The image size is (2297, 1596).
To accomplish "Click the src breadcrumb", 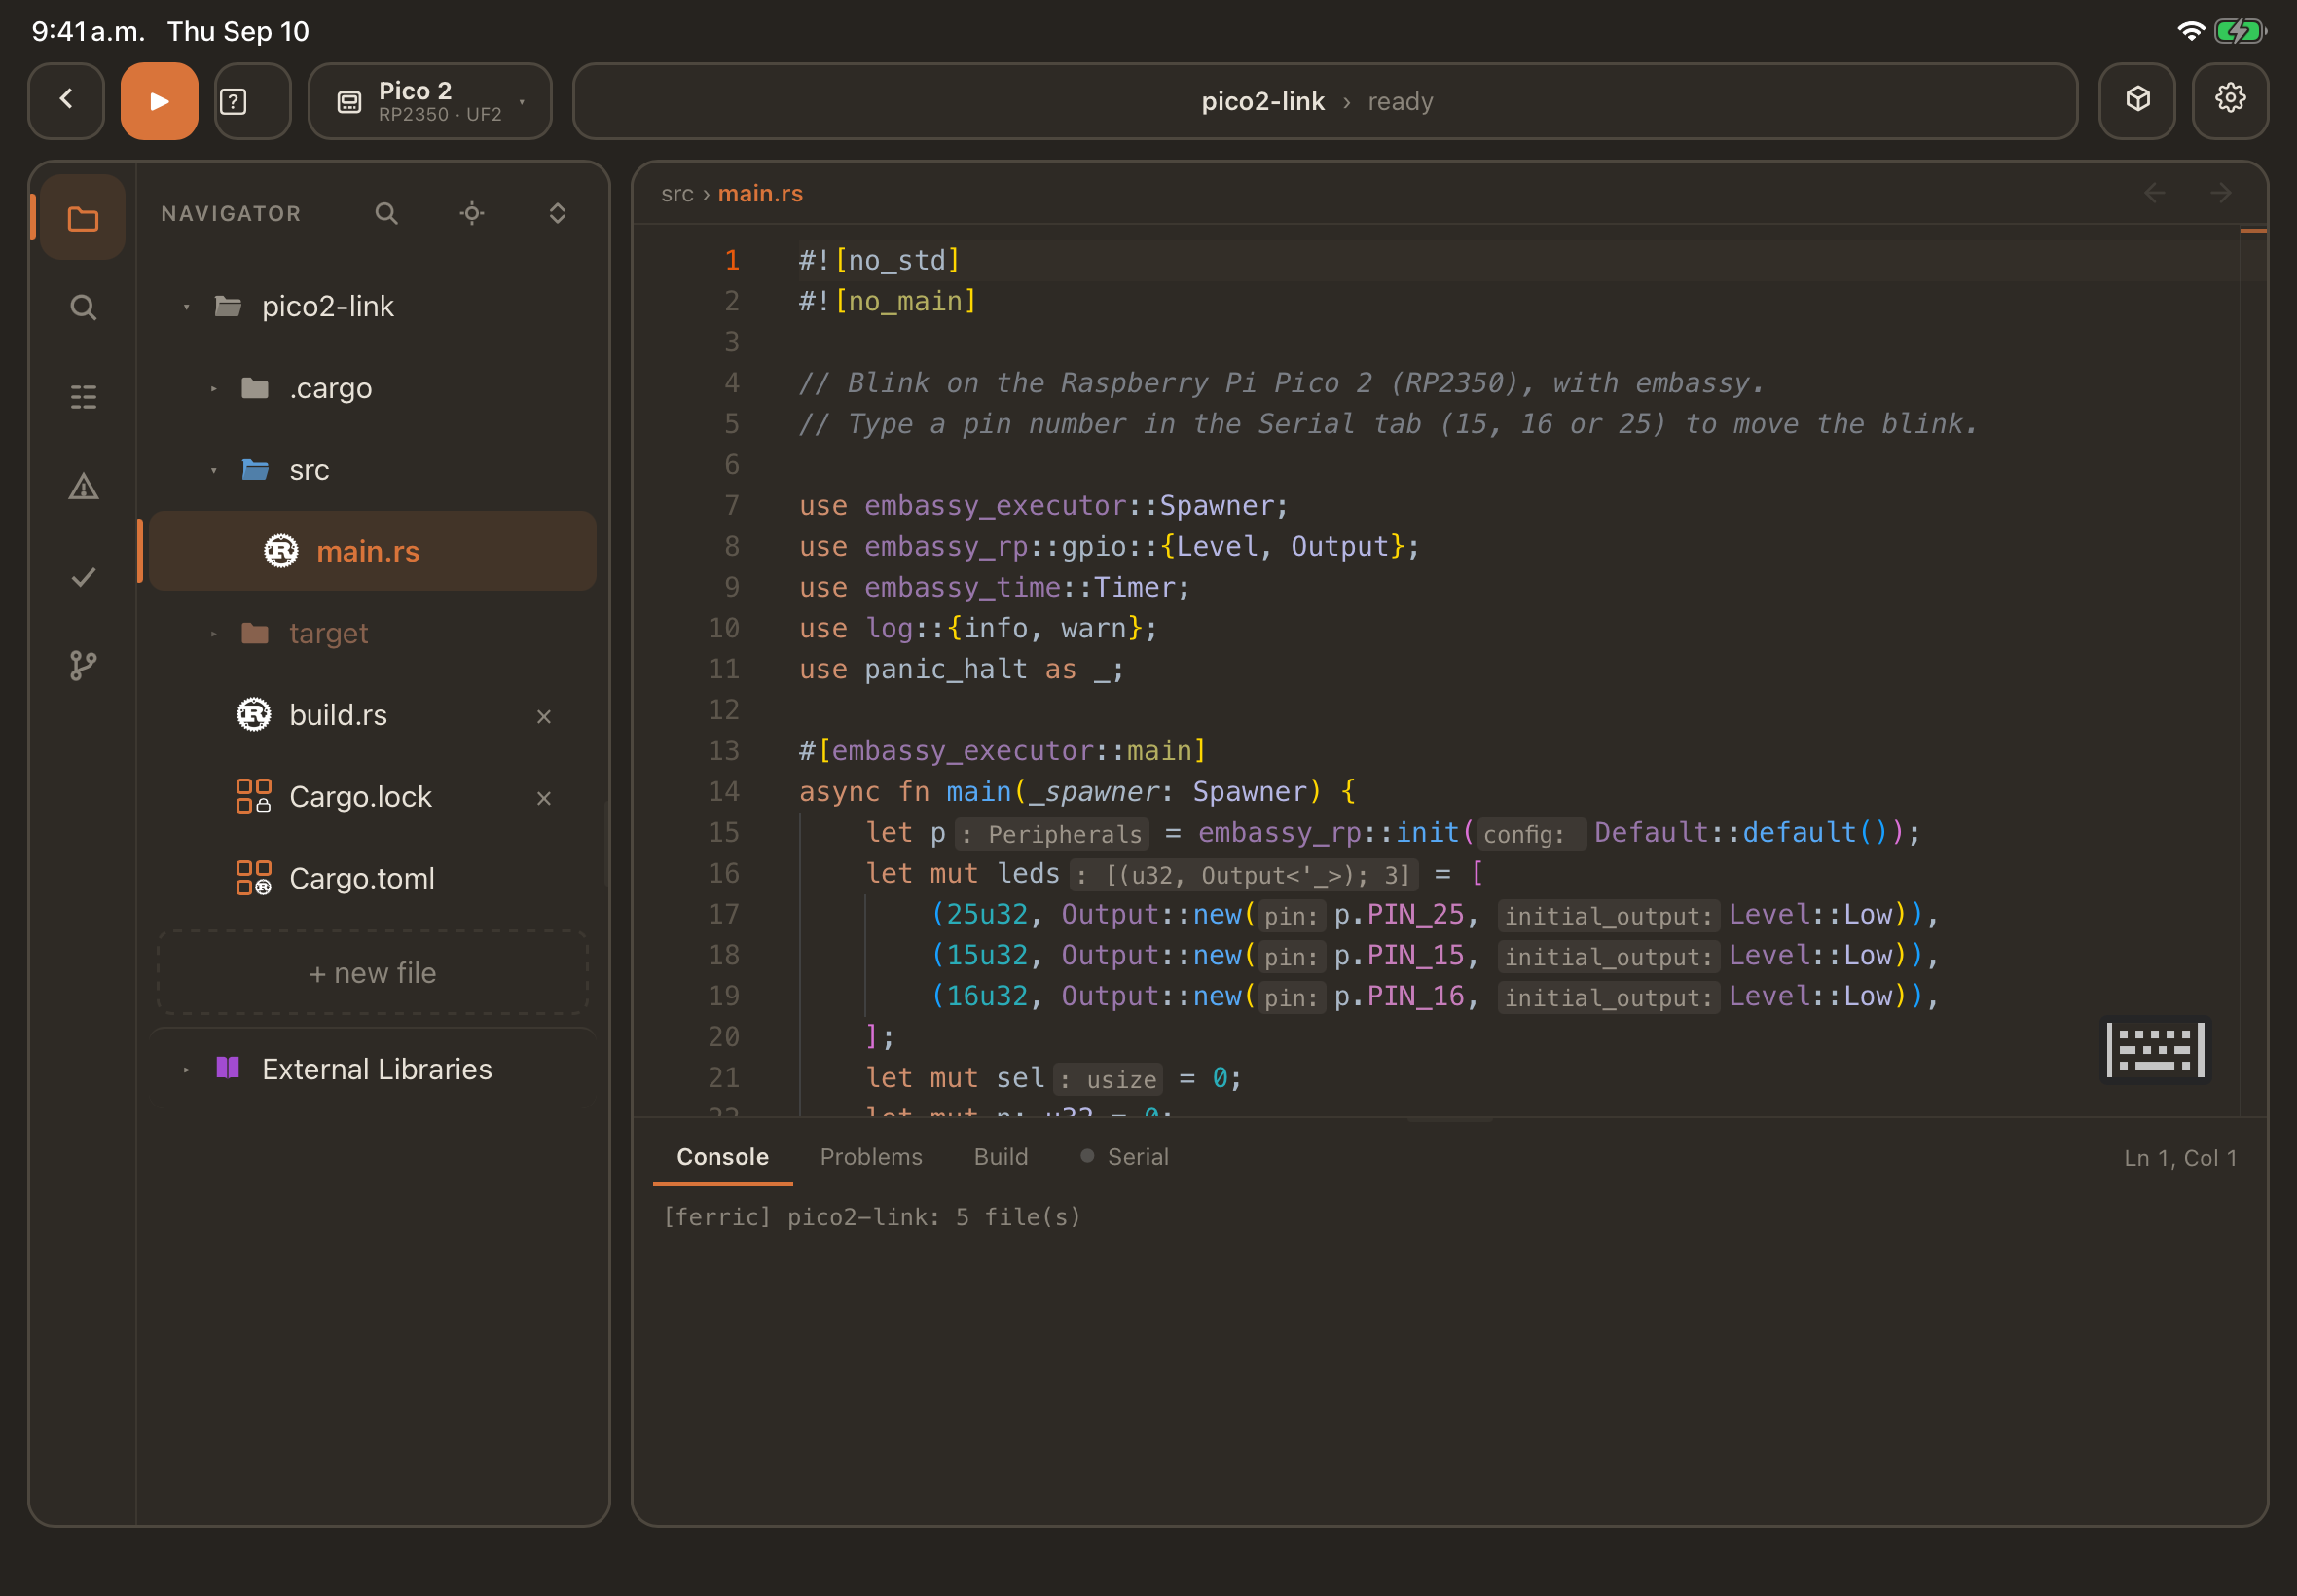I will pos(677,194).
